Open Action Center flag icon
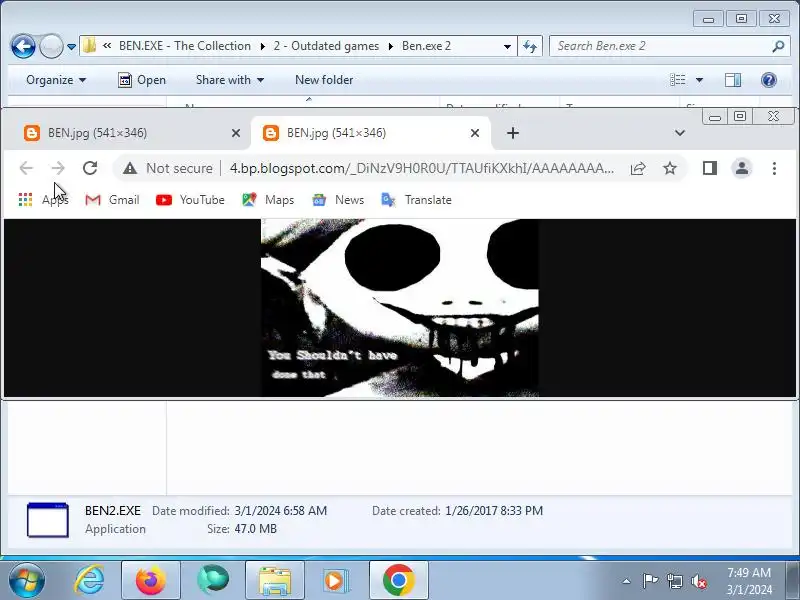The width and height of the screenshot is (800, 600). click(650, 581)
